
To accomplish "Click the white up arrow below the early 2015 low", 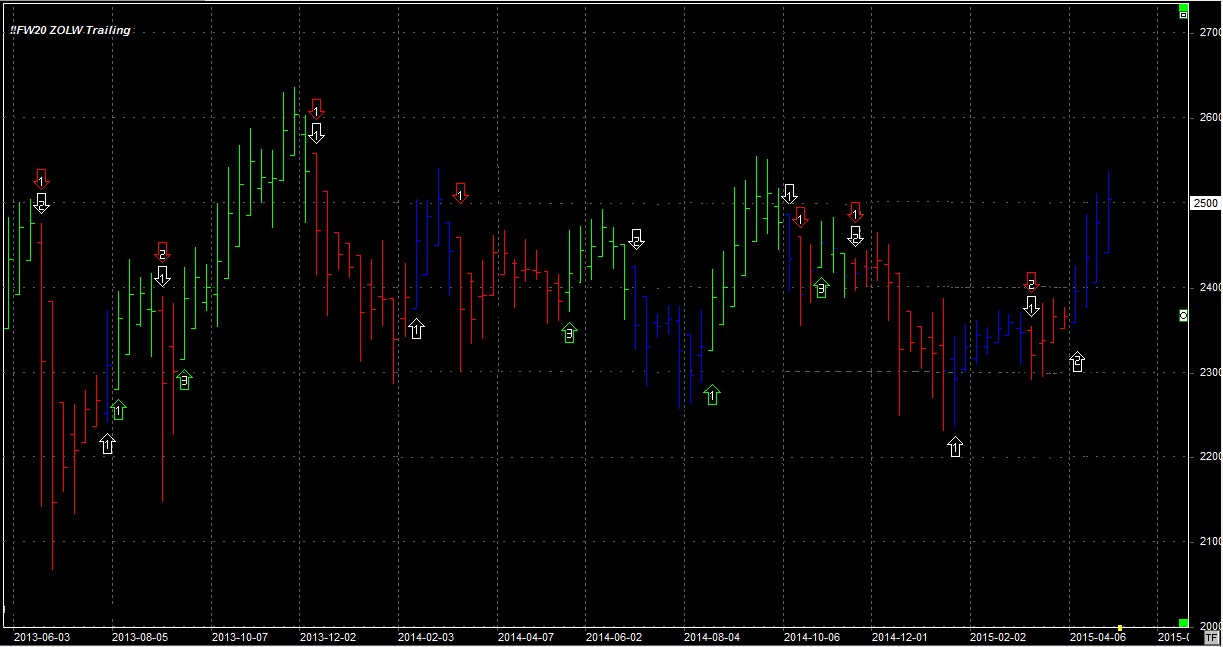I will point(955,447).
